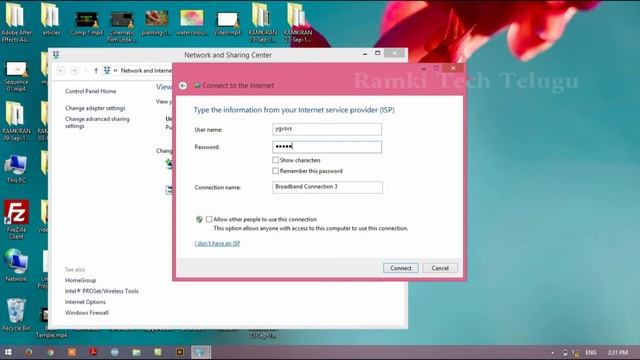This screenshot has width=640, height=360.
Task: Open the orange app icon after Chrome in taskbar
Action: tap(72, 352)
